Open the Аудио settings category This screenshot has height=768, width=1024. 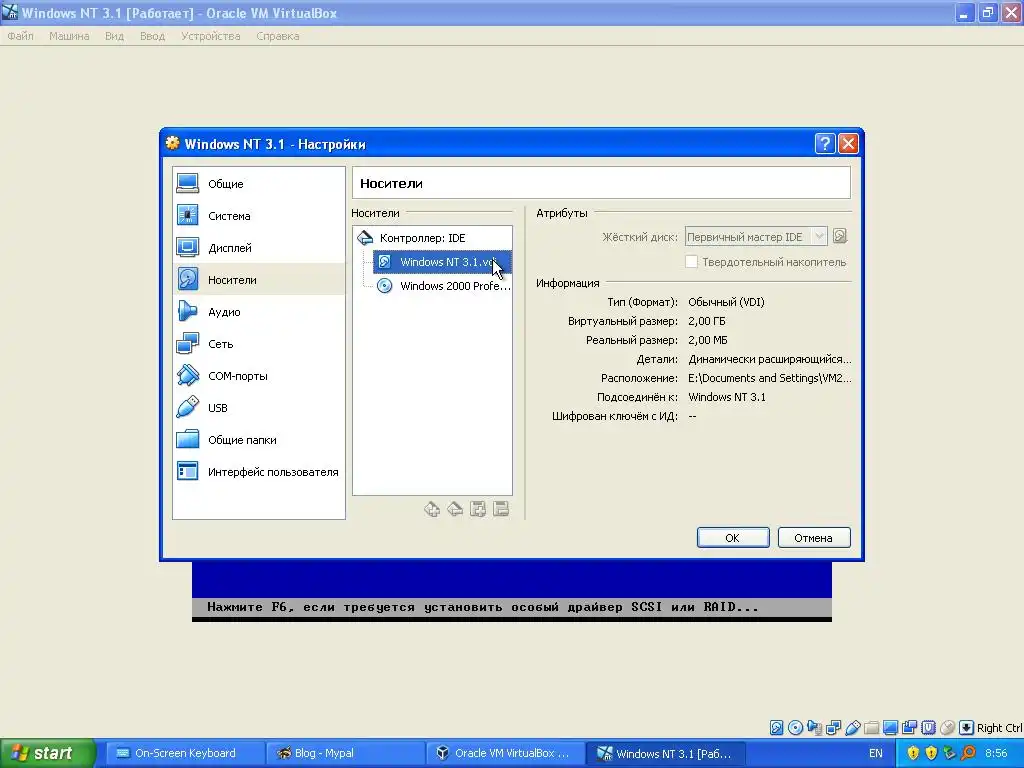[x=259, y=312]
